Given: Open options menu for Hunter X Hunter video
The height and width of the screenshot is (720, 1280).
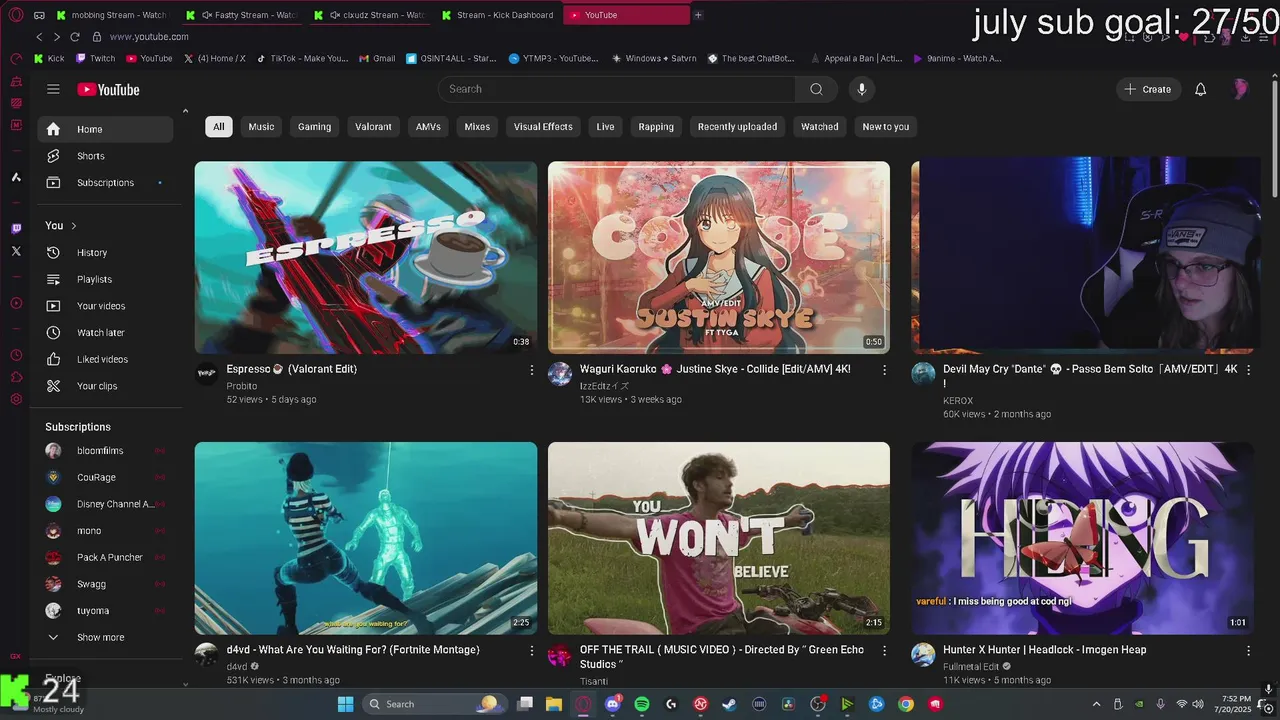Looking at the screenshot, I should point(1248,651).
